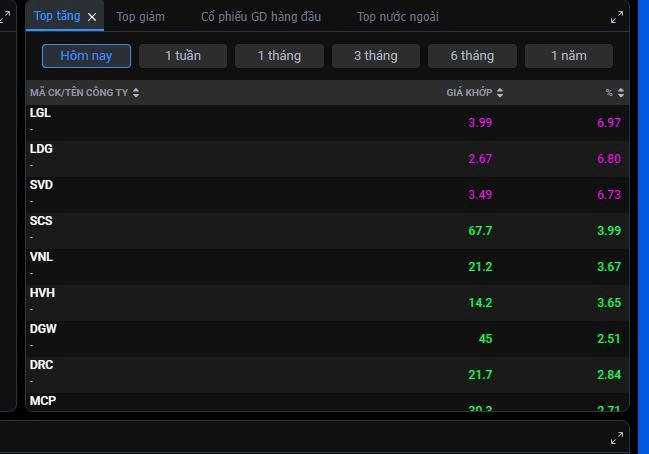Select the 6 tháng period

coord(472,56)
